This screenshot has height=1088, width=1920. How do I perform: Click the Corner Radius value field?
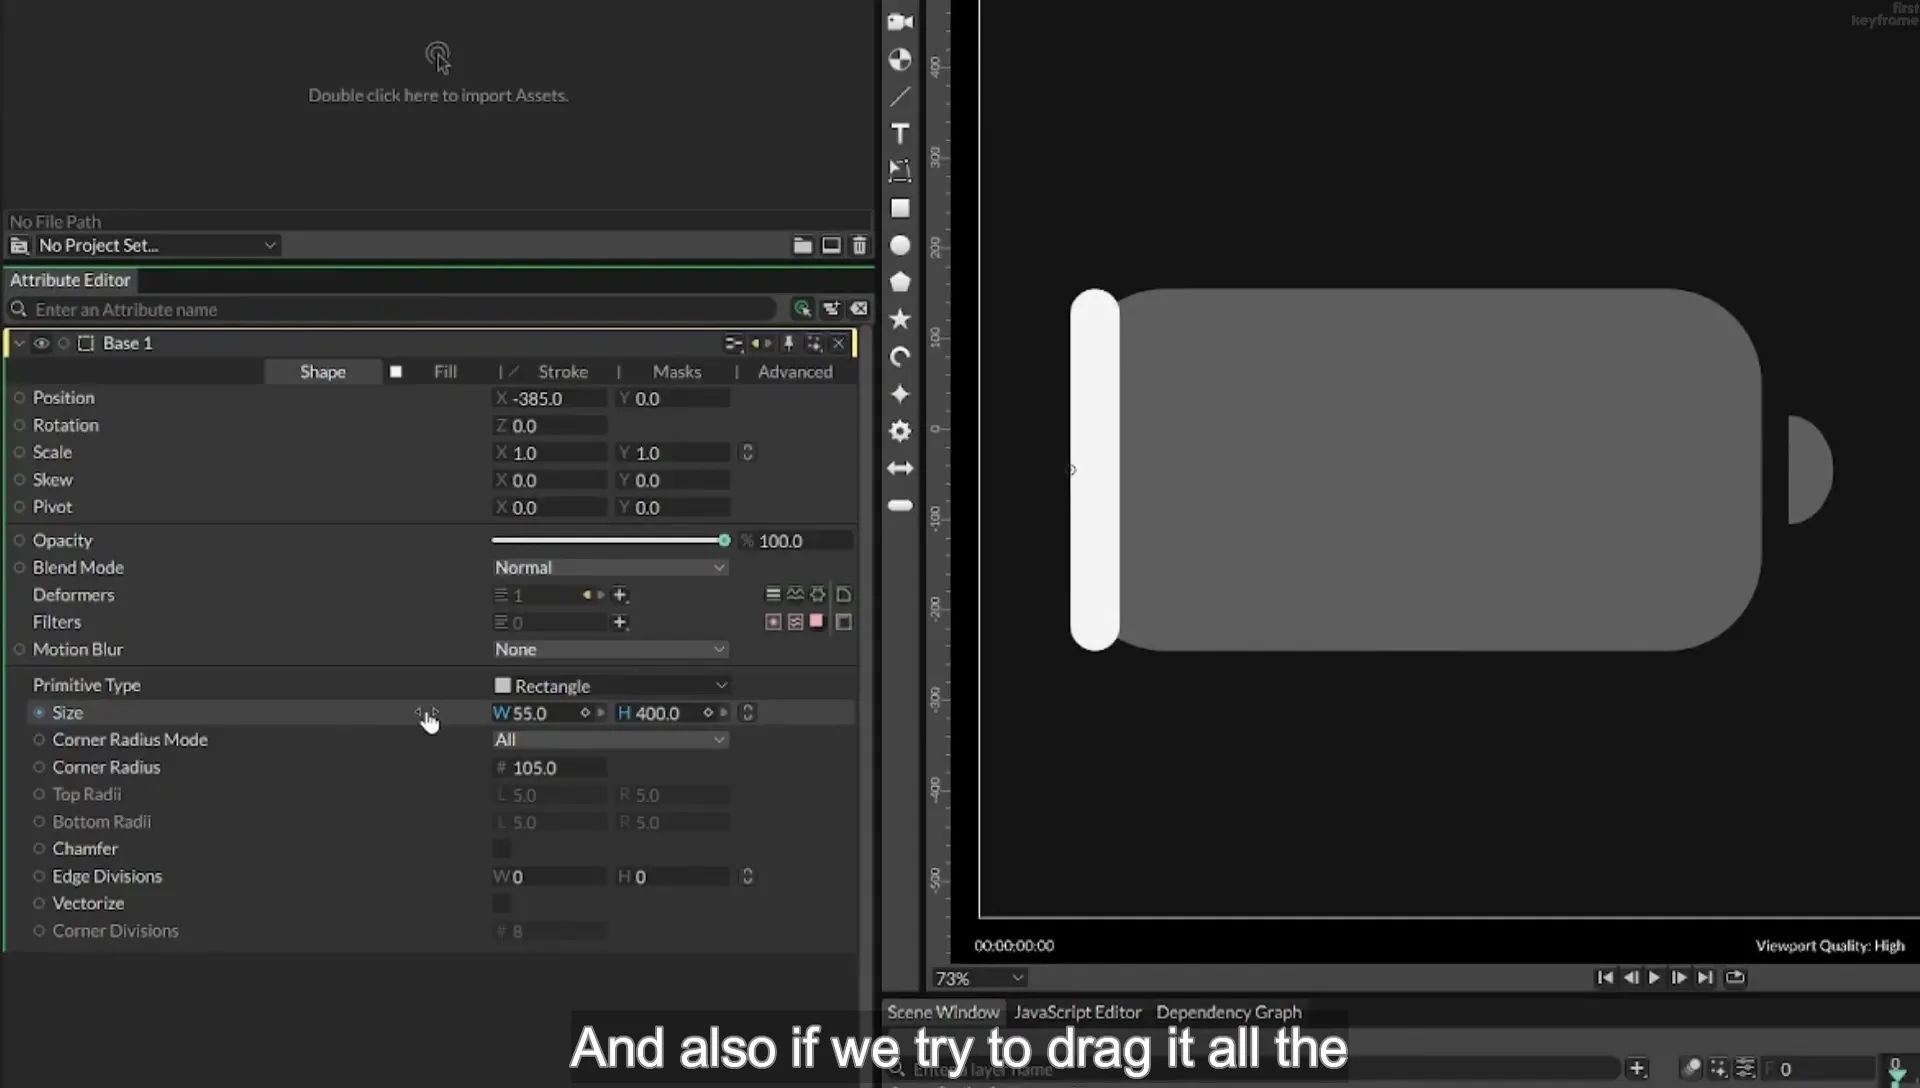[x=550, y=768]
